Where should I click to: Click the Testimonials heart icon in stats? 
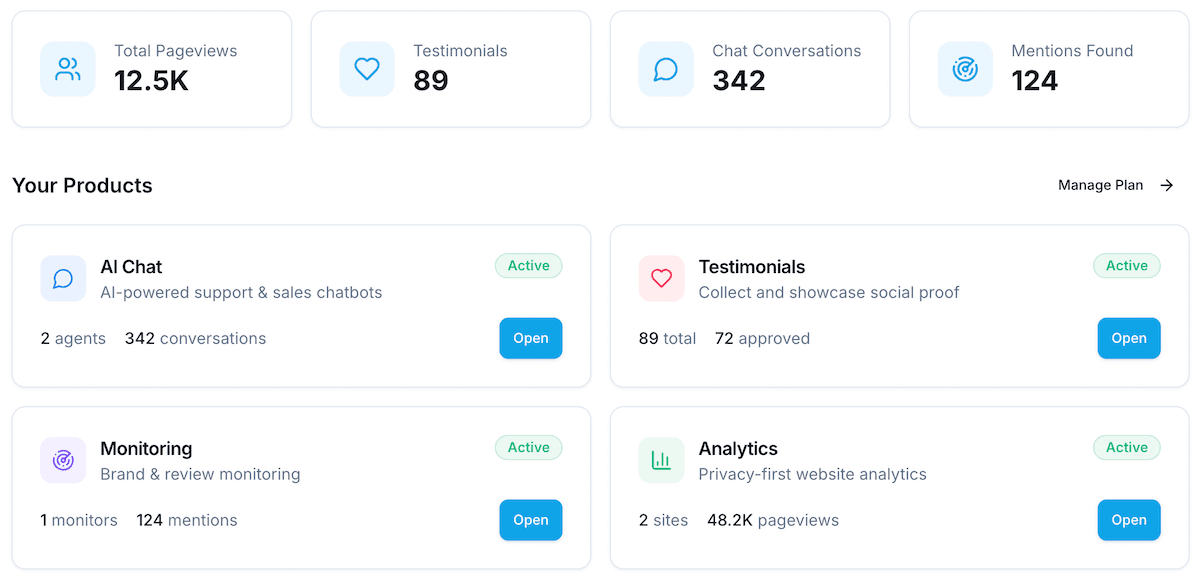click(x=367, y=69)
